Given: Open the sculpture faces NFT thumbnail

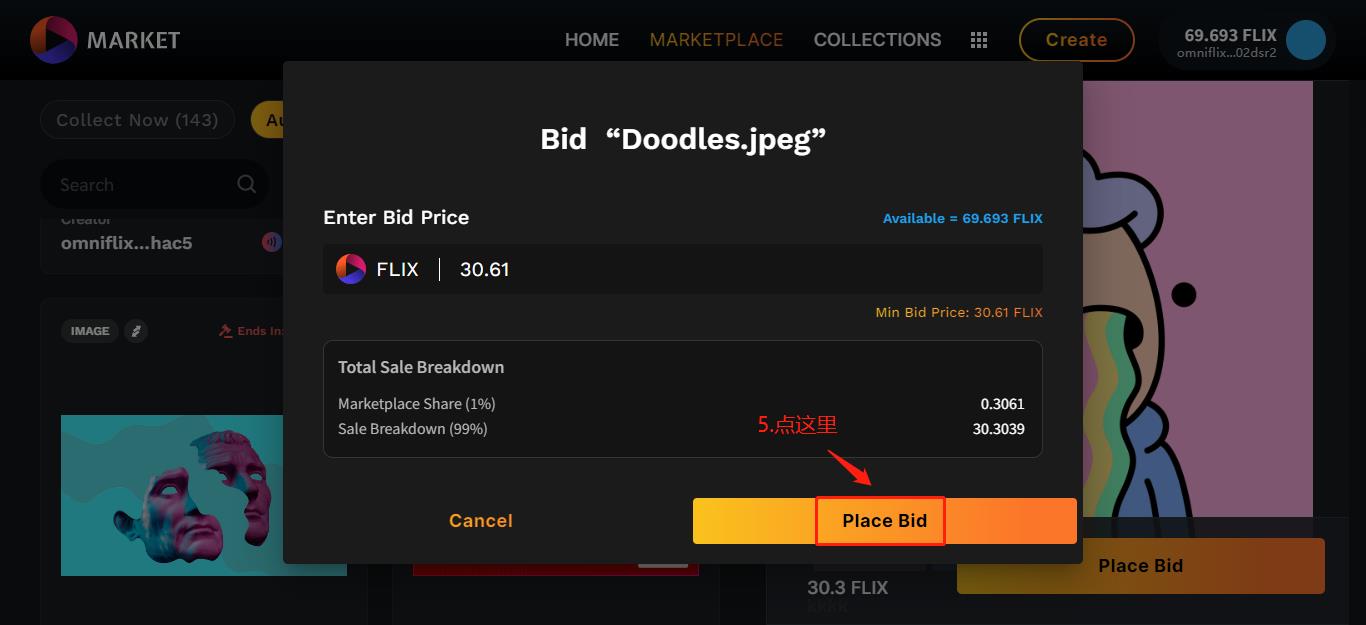Looking at the screenshot, I should (x=204, y=495).
